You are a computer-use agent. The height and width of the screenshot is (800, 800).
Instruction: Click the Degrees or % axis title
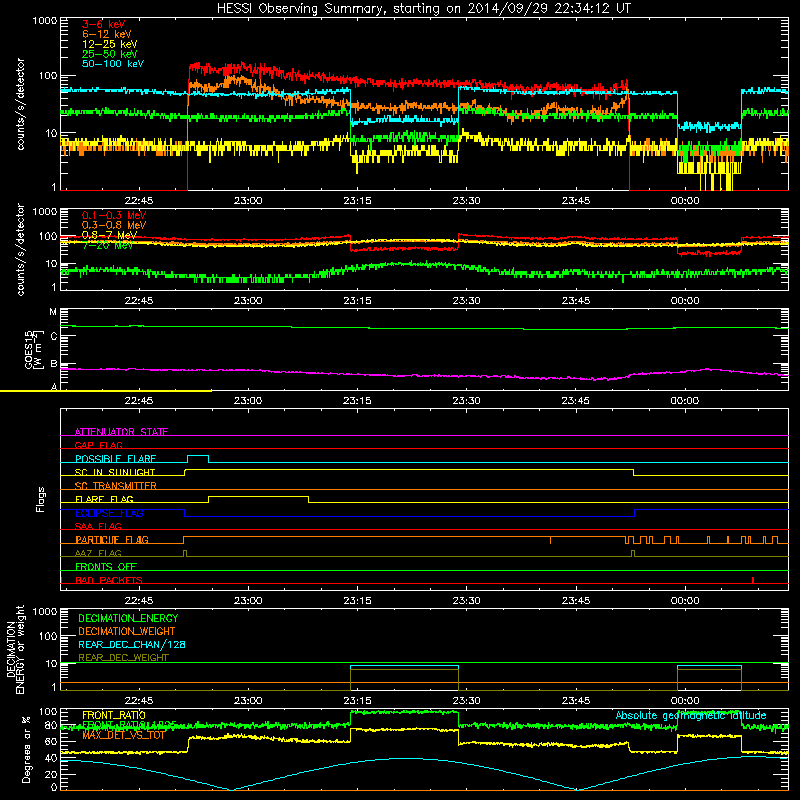tap(26, 749)
